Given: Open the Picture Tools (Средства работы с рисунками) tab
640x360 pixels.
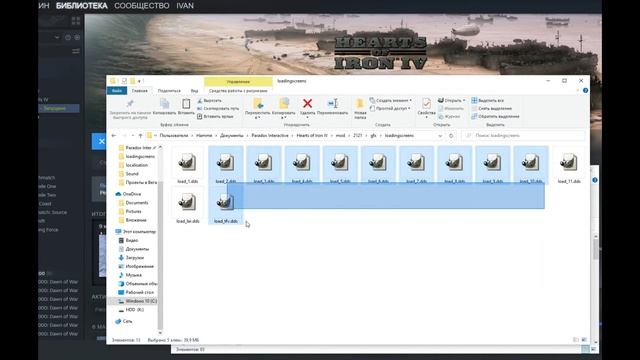Looking at the screenshot, I should click(x=238, y=91).
